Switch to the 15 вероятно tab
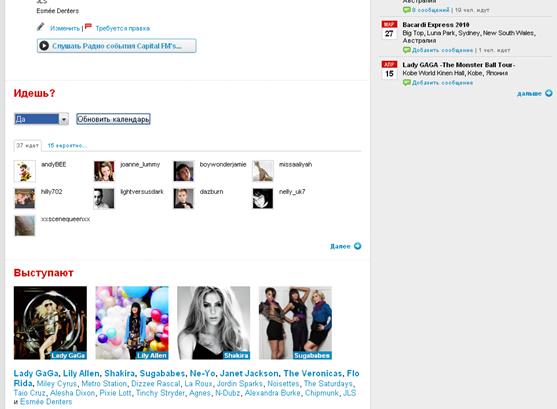This screenshot has width=557, height=409. 66,146
